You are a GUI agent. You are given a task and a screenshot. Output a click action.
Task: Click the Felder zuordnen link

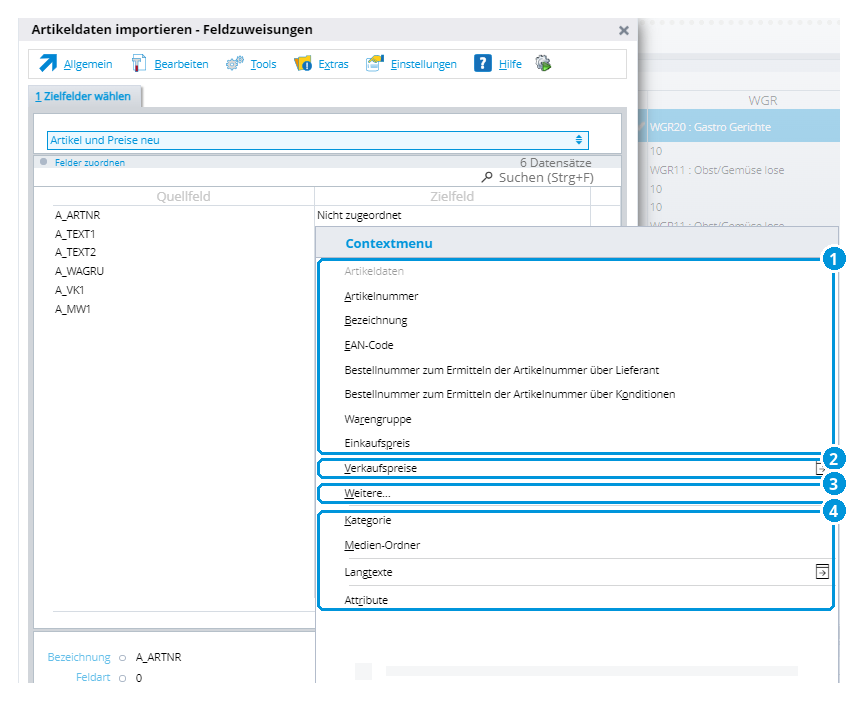(90, 163)
